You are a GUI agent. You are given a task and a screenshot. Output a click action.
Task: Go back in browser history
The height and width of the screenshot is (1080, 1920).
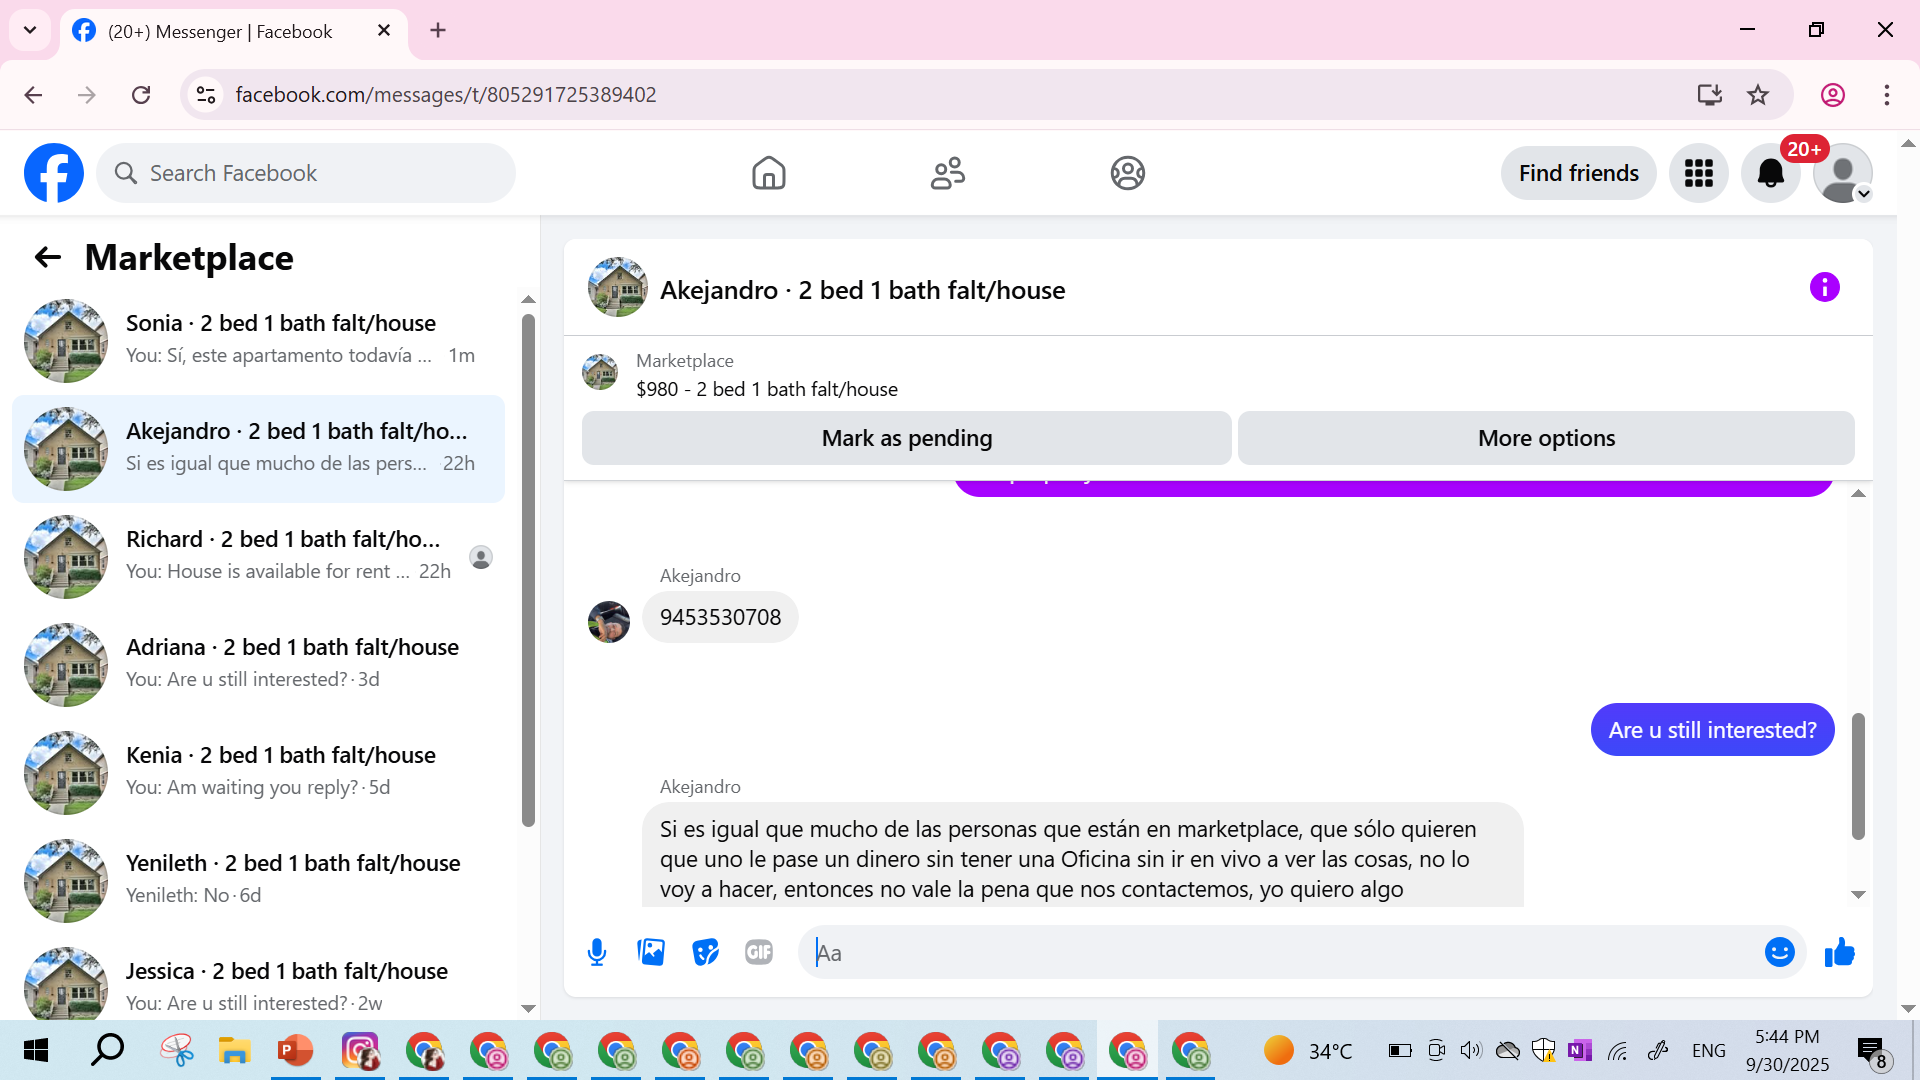[33, 95]
